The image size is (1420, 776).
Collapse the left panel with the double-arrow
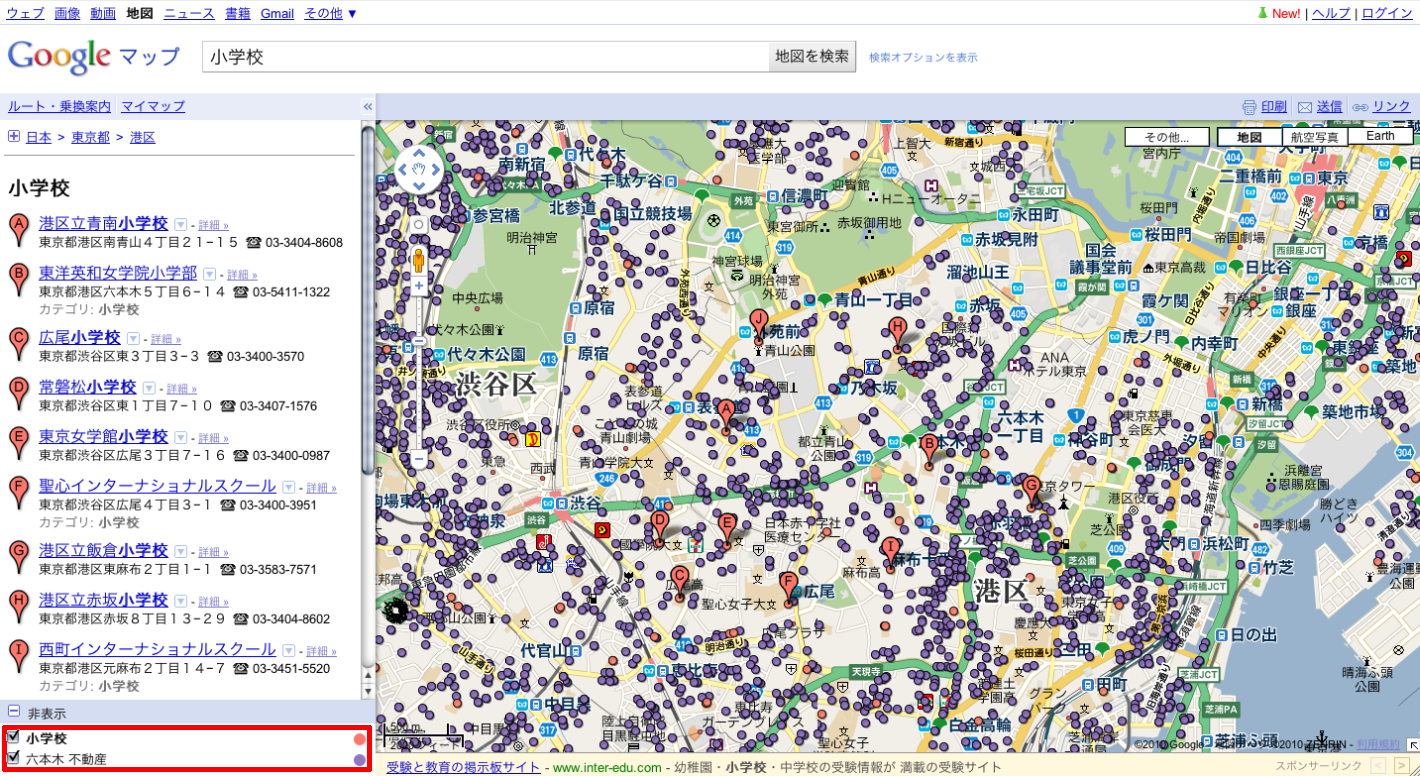pos(367,106)
